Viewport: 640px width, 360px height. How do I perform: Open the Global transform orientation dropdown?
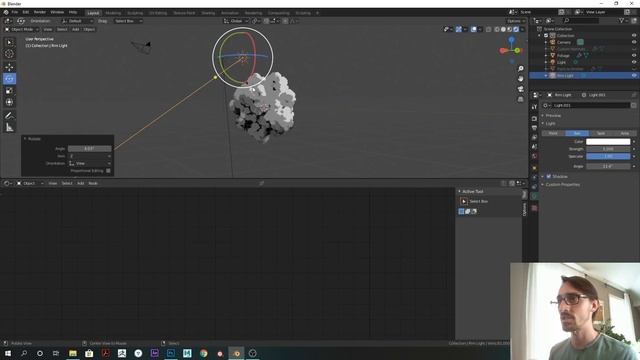pos(236,21)
